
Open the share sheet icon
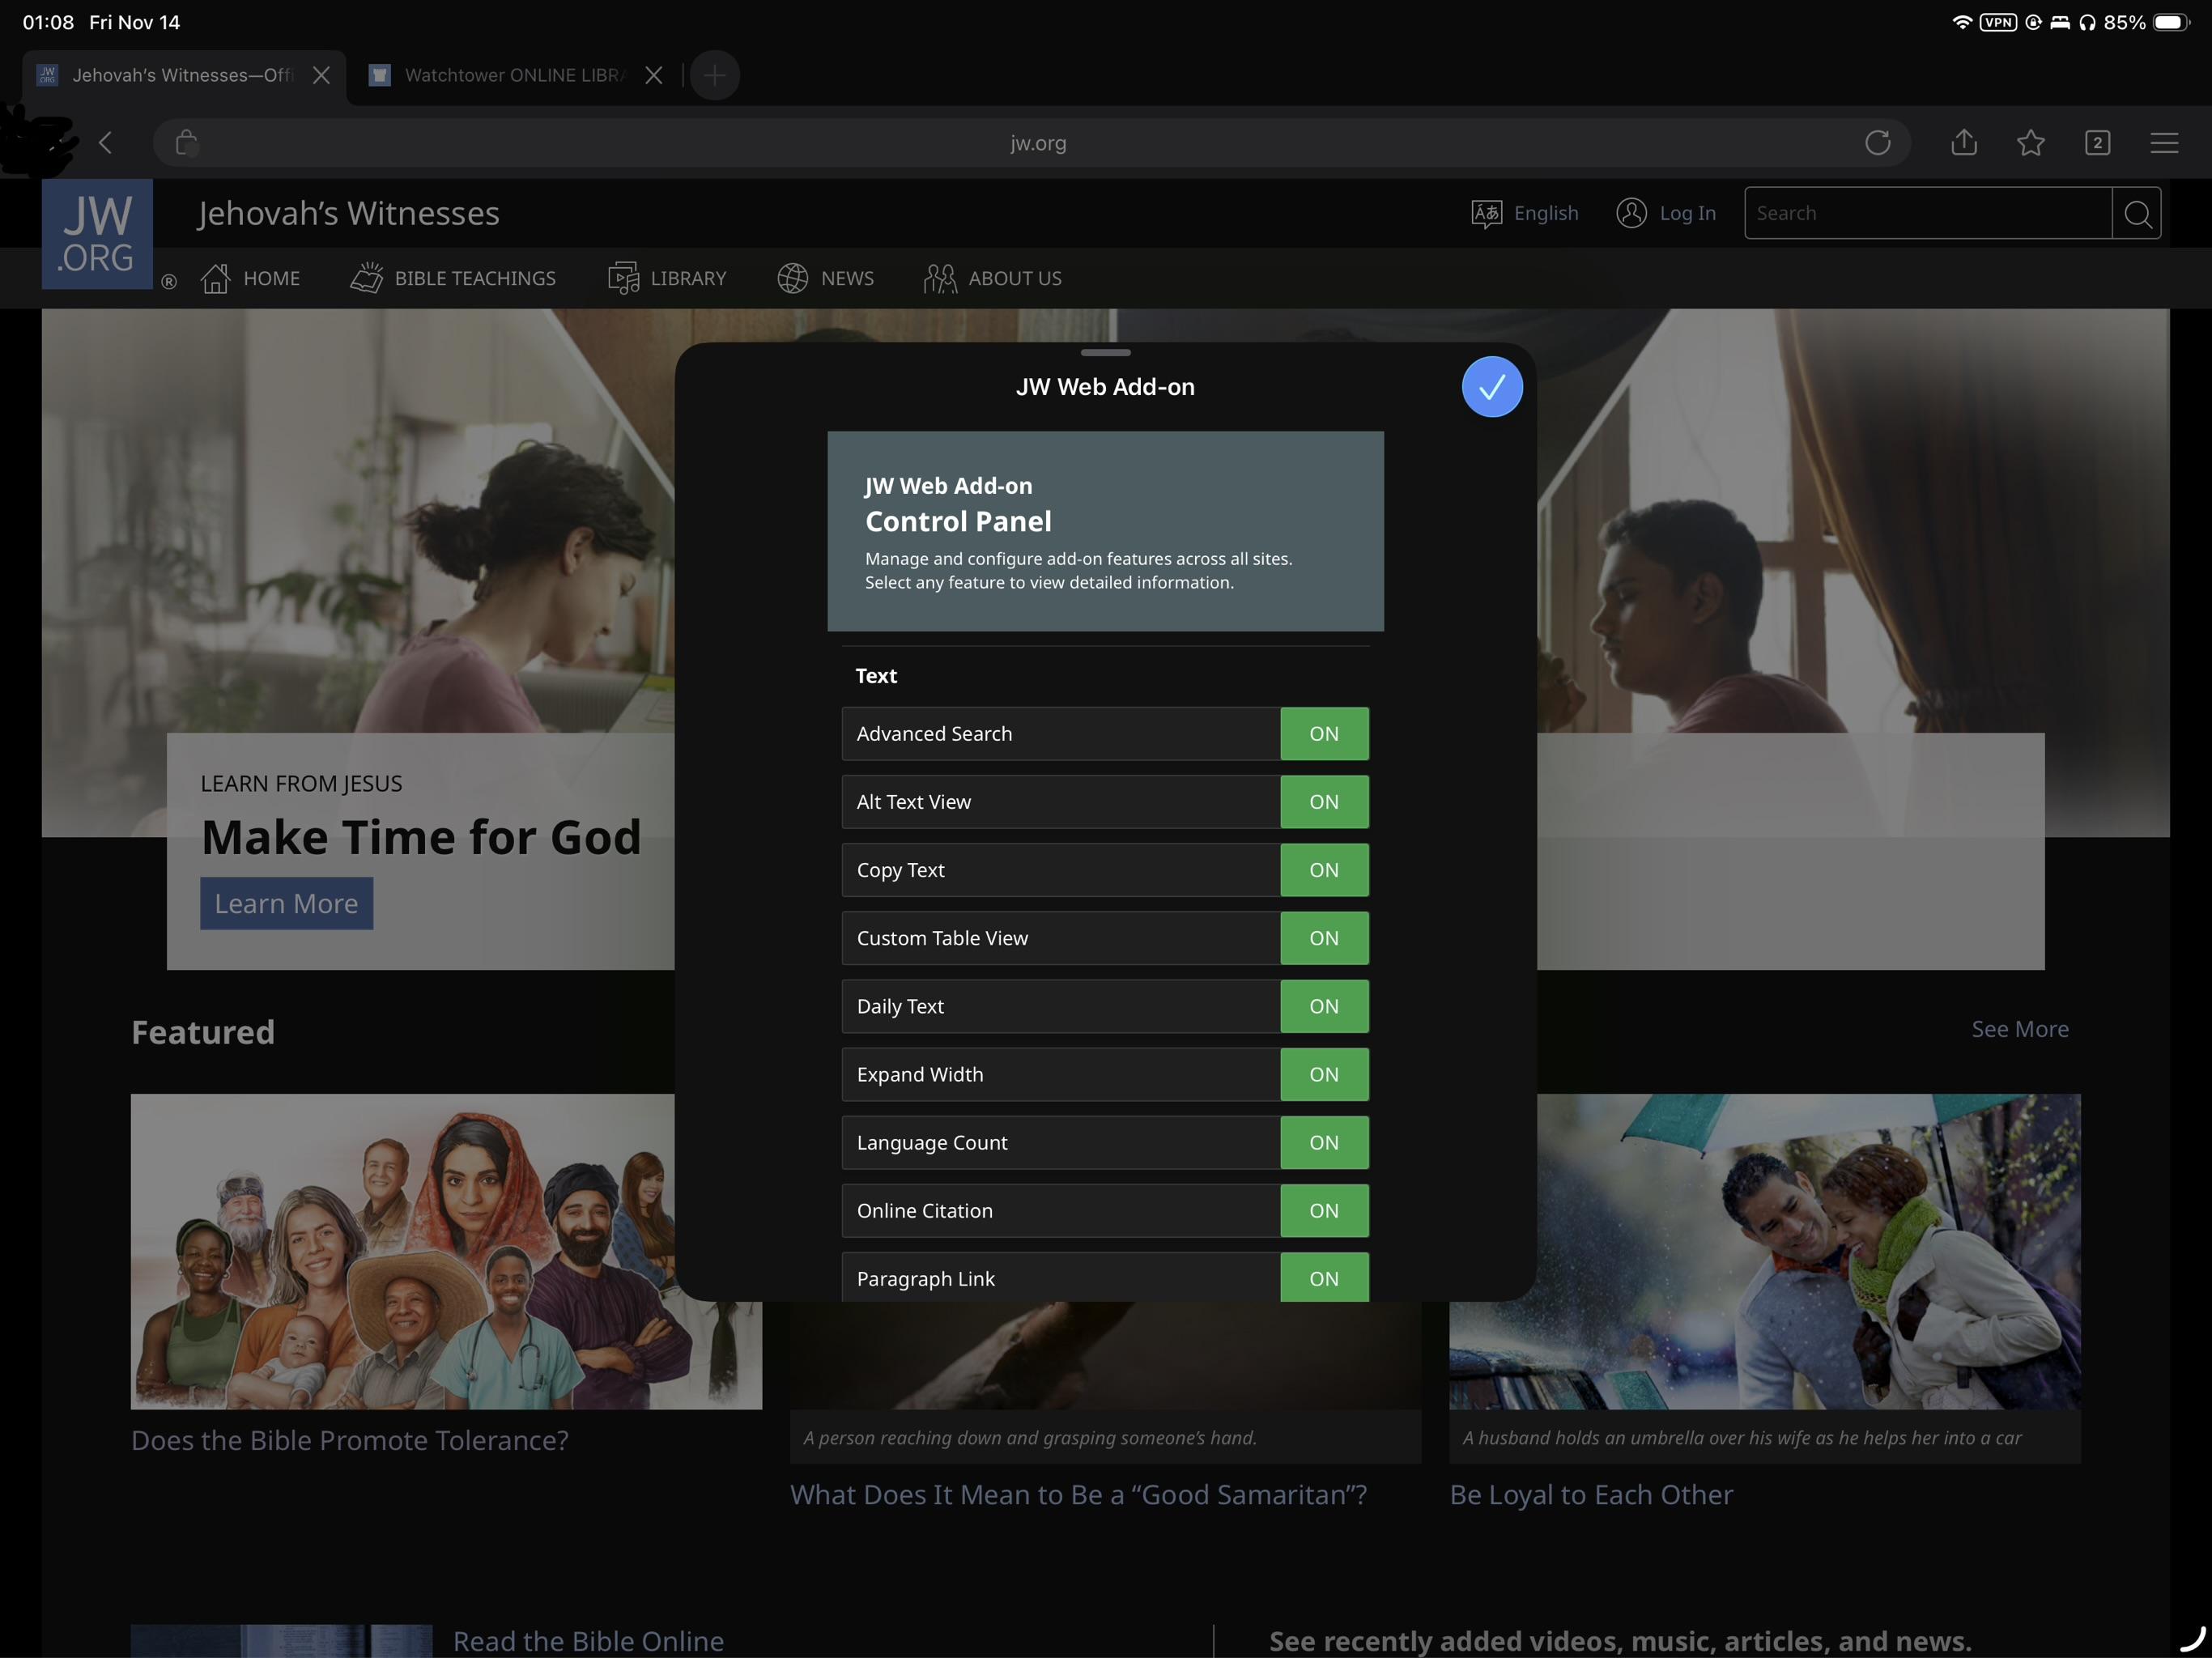tap(1963, 143)
